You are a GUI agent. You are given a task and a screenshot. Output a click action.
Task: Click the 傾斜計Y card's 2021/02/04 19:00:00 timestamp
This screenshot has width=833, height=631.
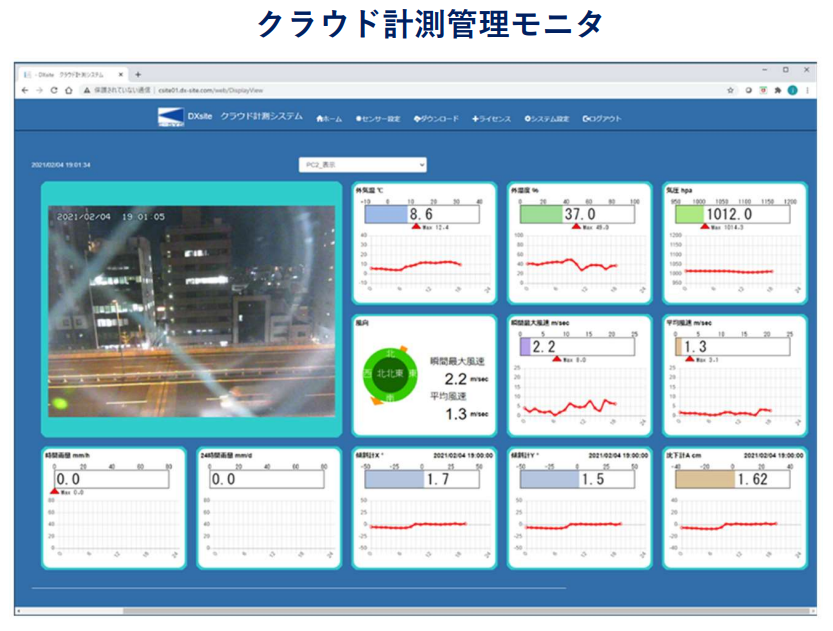click(x=618, y=455)
